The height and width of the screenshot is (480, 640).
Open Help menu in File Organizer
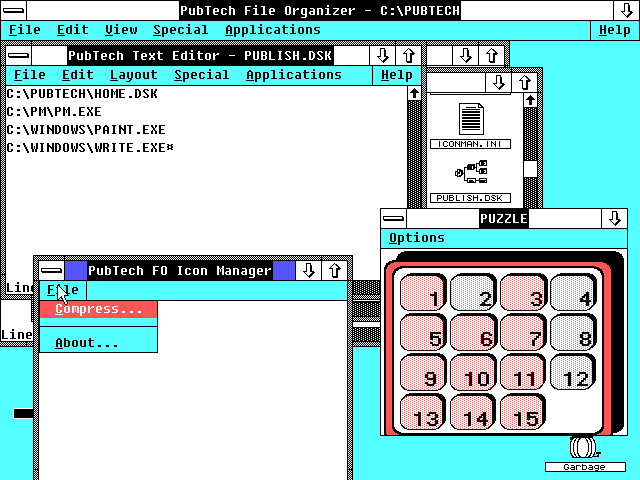tap(614, 30)
